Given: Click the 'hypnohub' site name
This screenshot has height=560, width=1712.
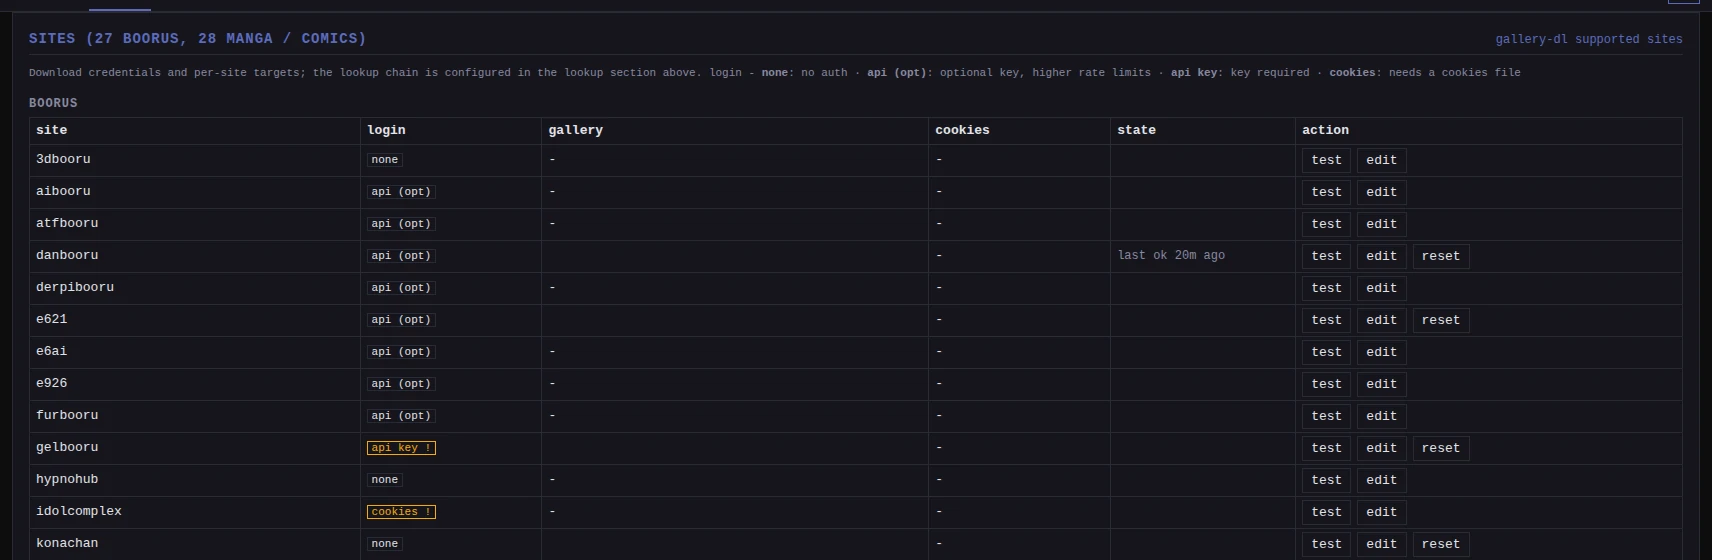Looking at the screenshot, I should click(x=67, y=480).
